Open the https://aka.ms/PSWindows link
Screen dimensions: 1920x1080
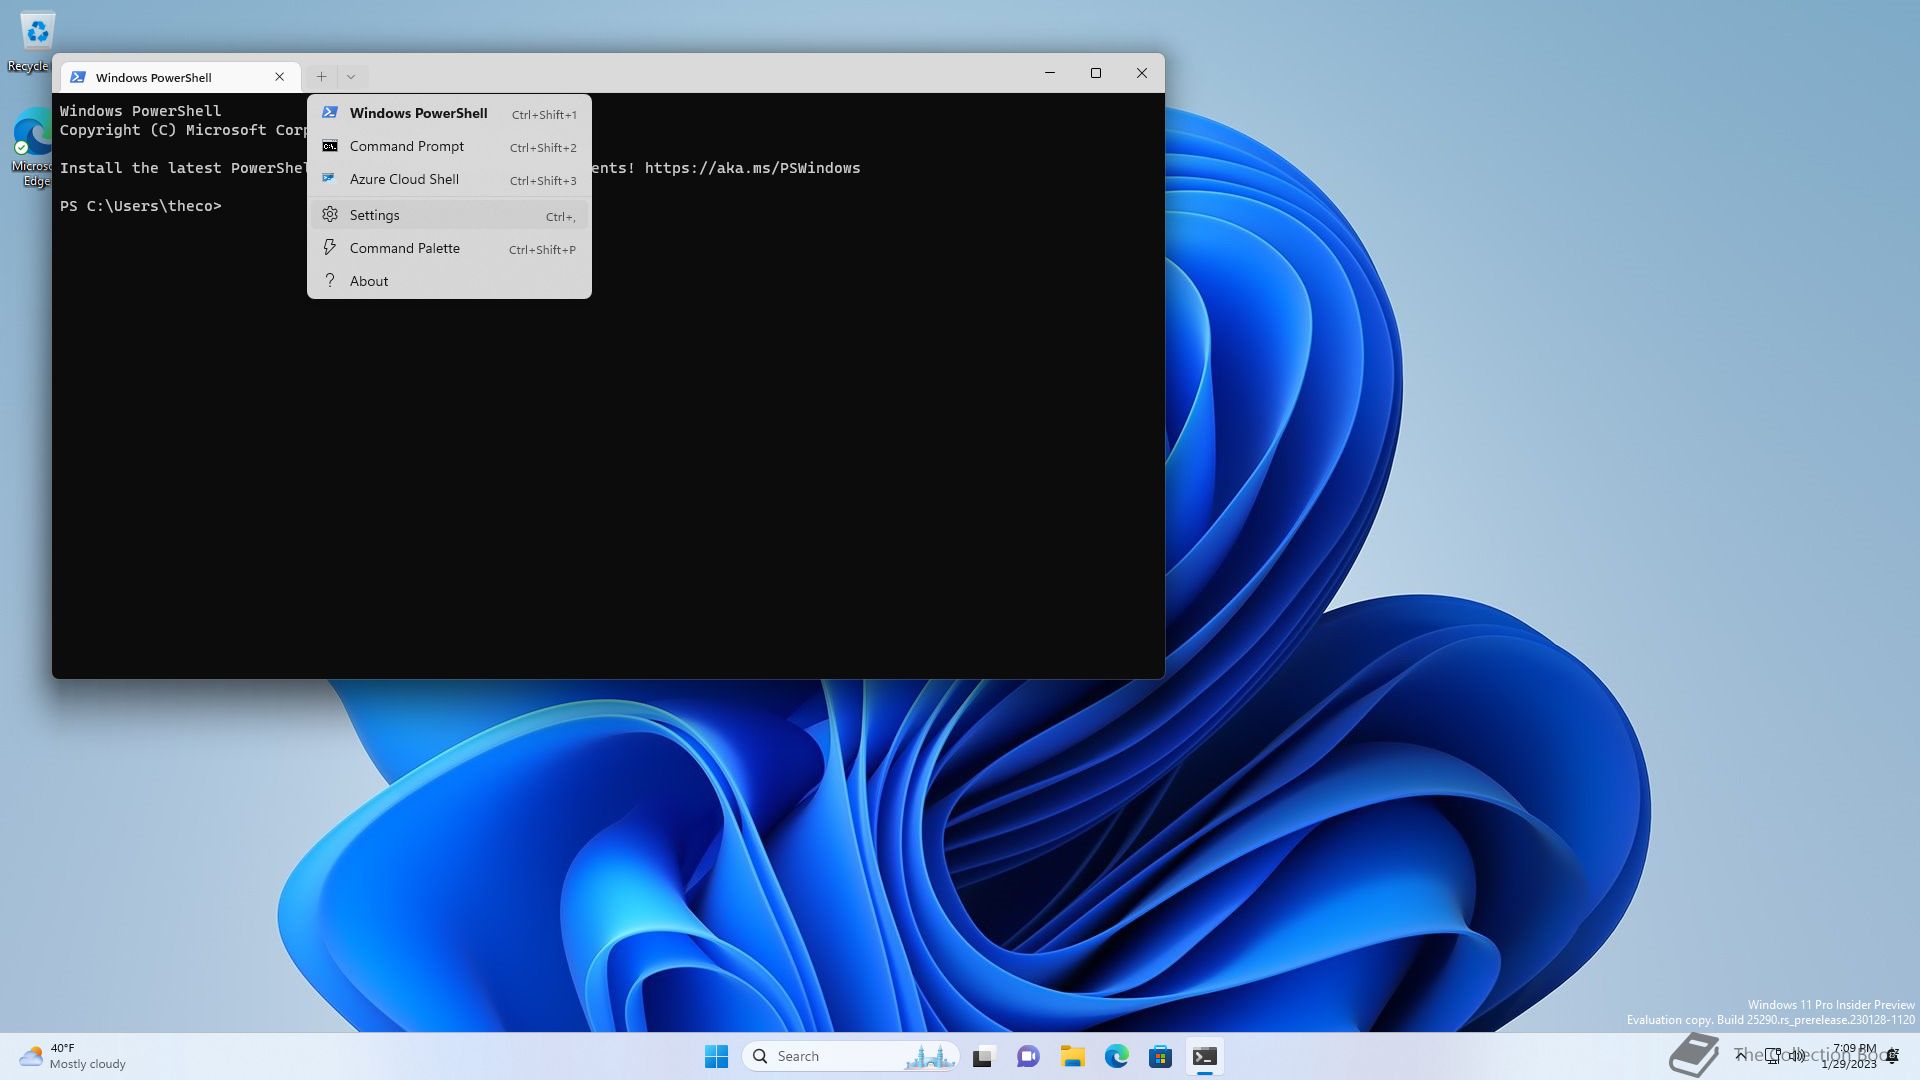tap(752, 168)
